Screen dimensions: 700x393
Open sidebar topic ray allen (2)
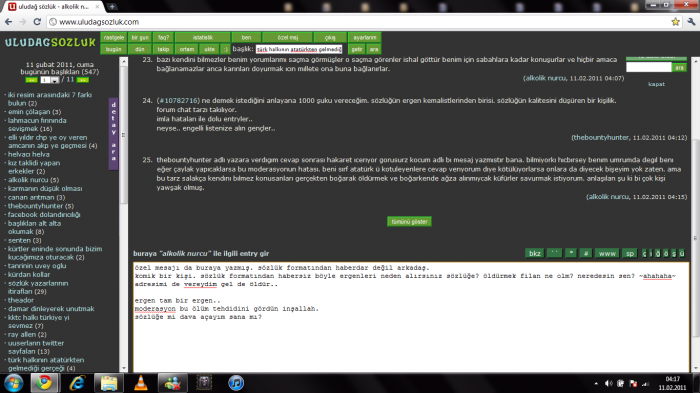[27, 334]
